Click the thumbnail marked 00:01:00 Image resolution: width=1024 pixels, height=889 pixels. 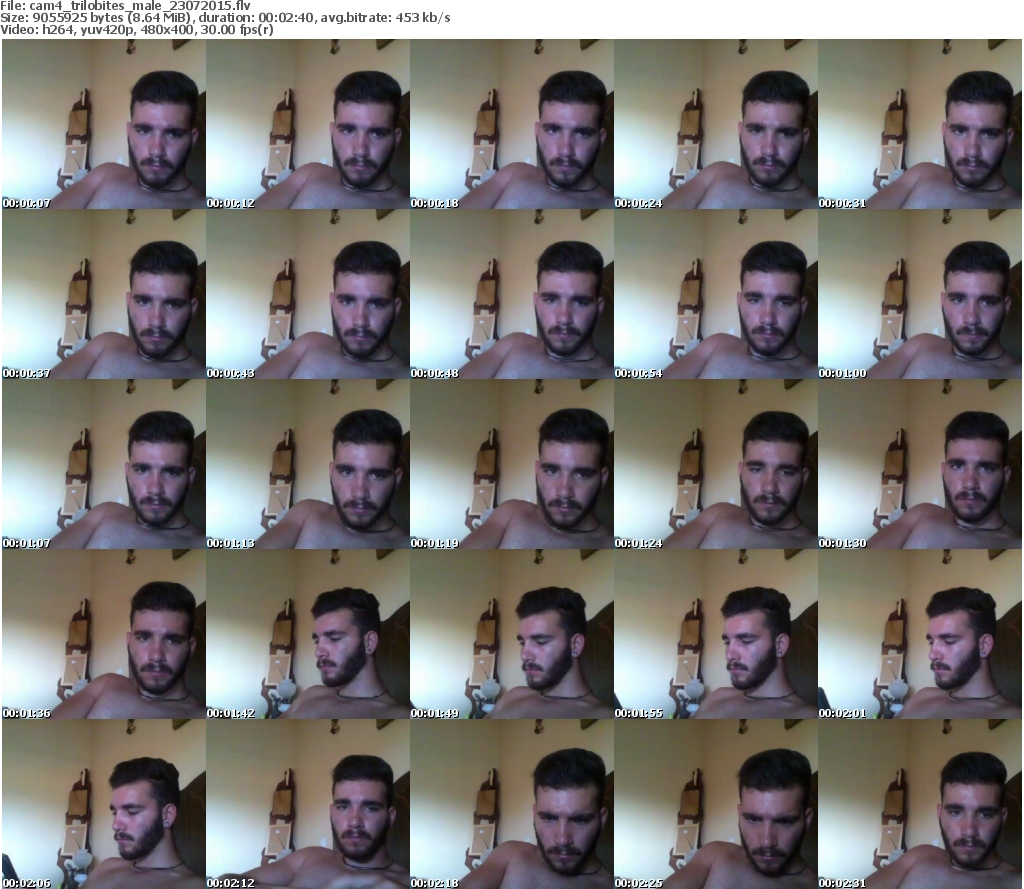coord(920,294)
